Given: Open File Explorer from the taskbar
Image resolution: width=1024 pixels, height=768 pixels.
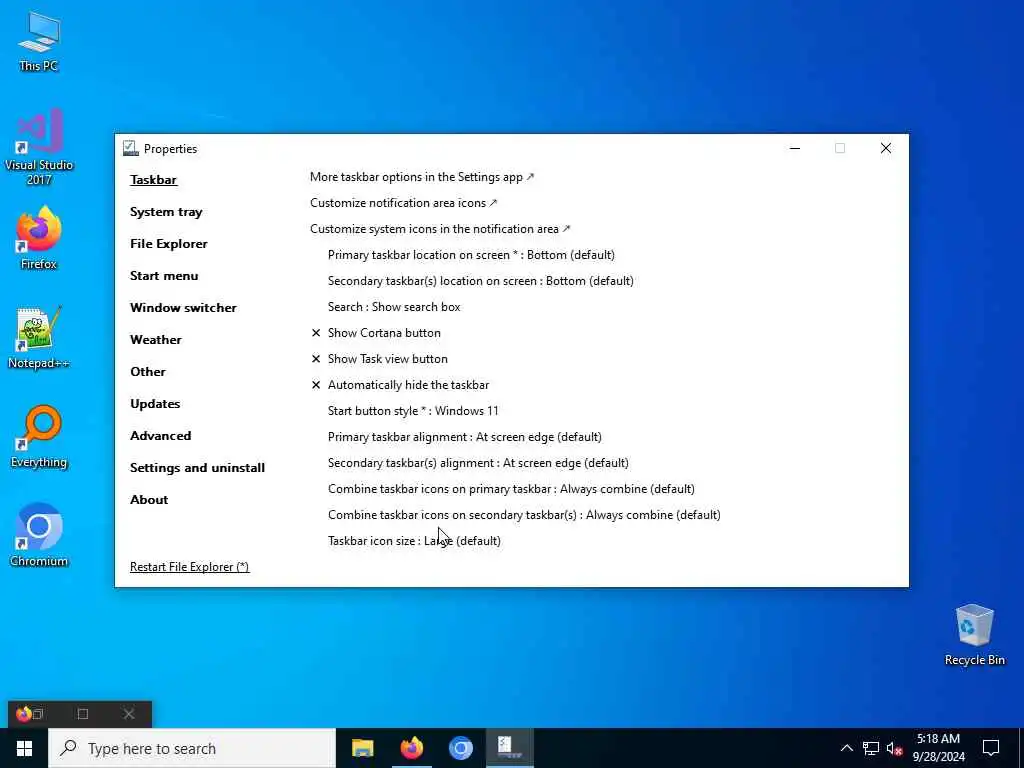Looking at the screenshot, I should [x=362, y=748].
